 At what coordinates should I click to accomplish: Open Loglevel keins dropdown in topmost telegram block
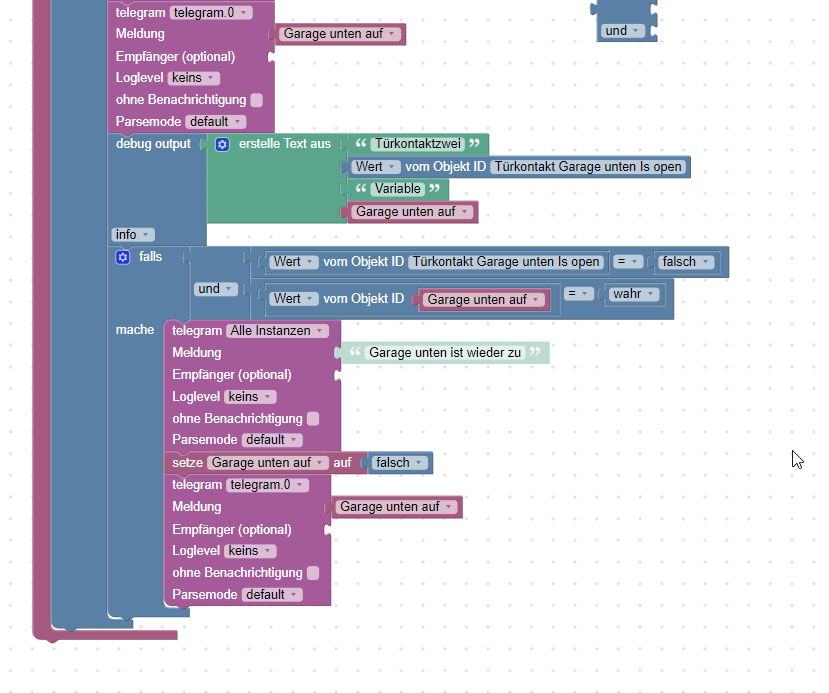pyautogui.click(x=194, y=78)
